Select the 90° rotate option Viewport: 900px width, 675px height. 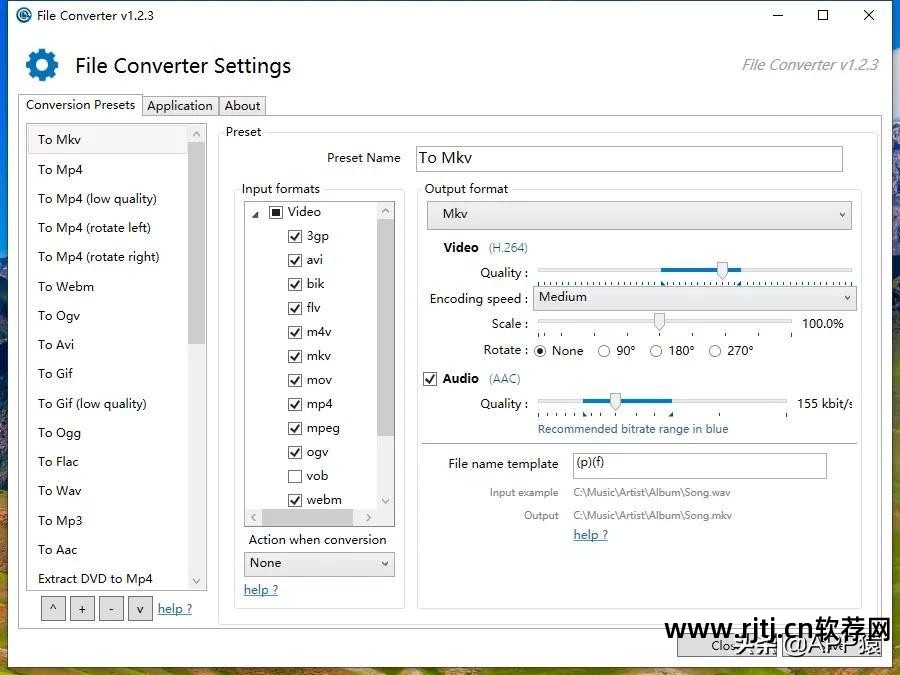pos(604,351)
